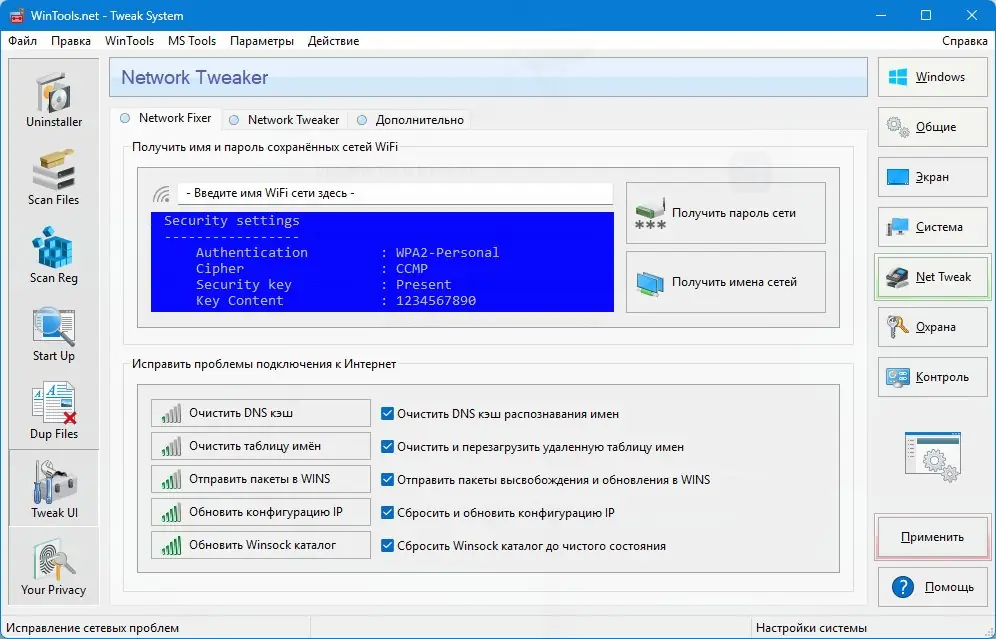This screenshot has height=639, width=996.
Task: Open the Your Privacy tool
Action: pyautogui.click(x=53, y=566)
